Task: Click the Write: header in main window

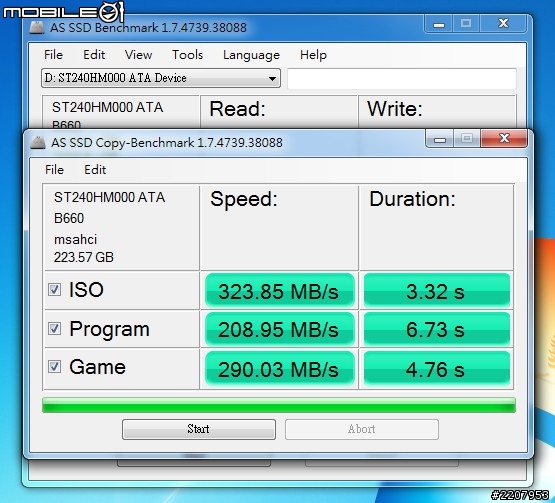Action: click(395, 109)
